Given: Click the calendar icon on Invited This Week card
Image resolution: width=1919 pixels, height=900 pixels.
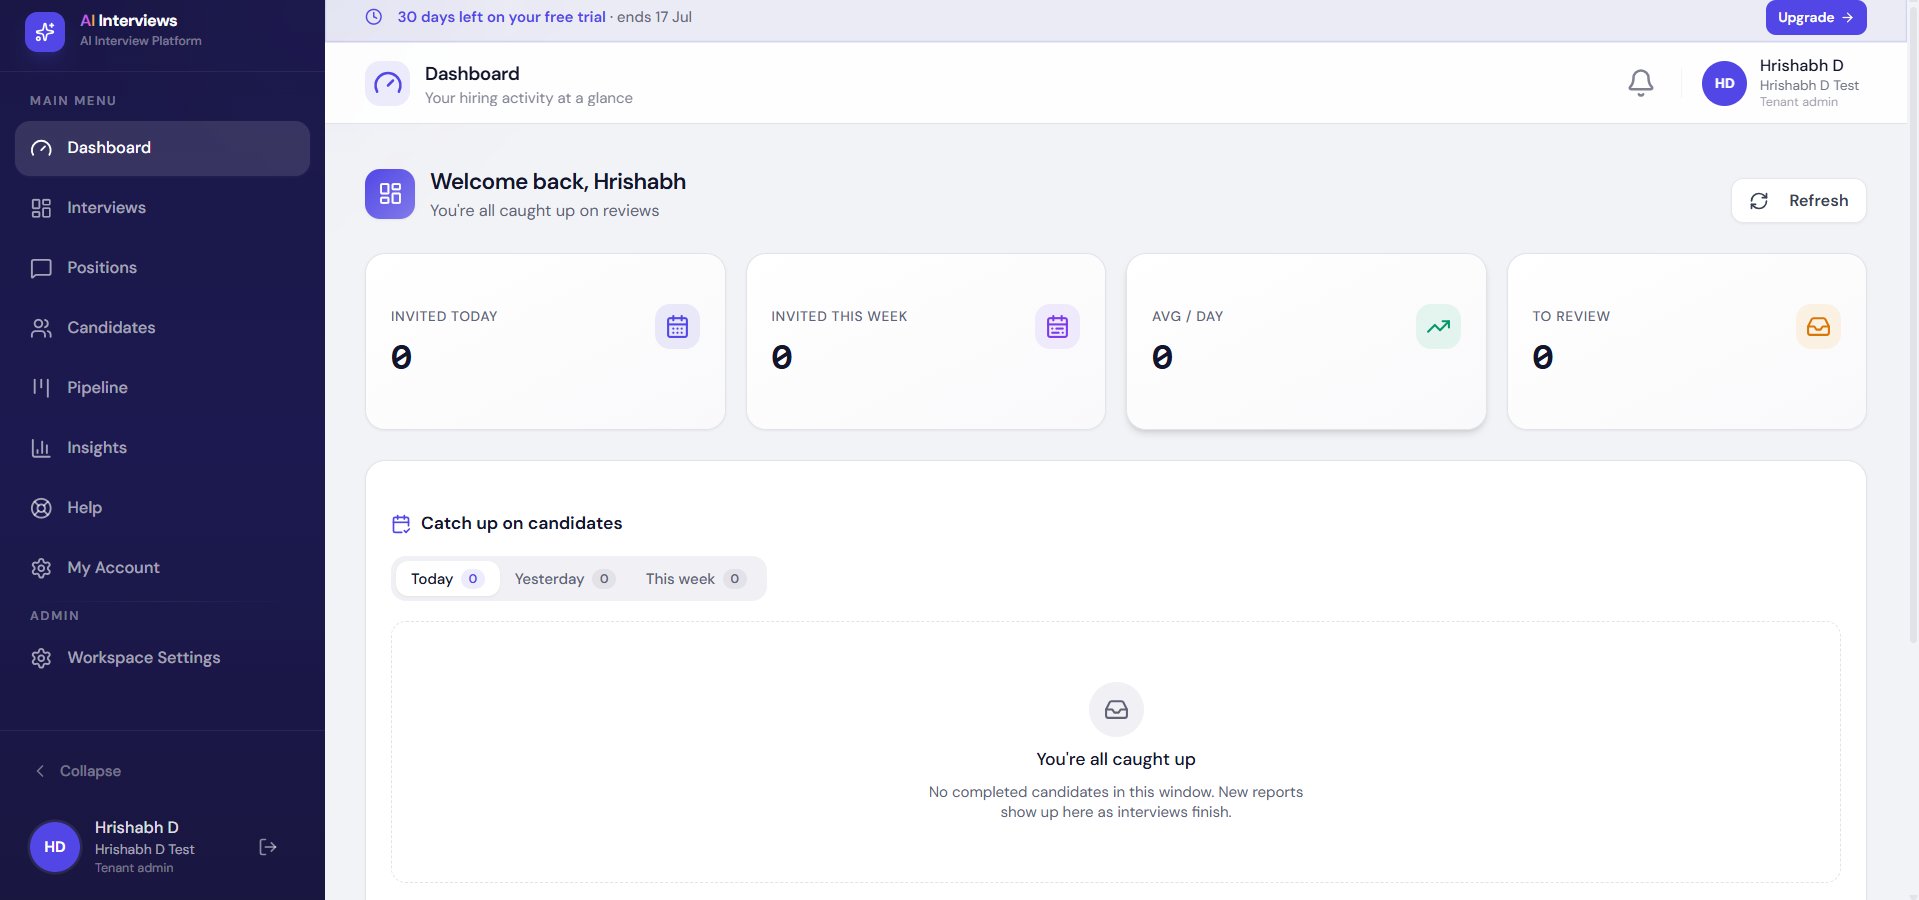Looking at the screenshot, I should (x=1057, y=327).
